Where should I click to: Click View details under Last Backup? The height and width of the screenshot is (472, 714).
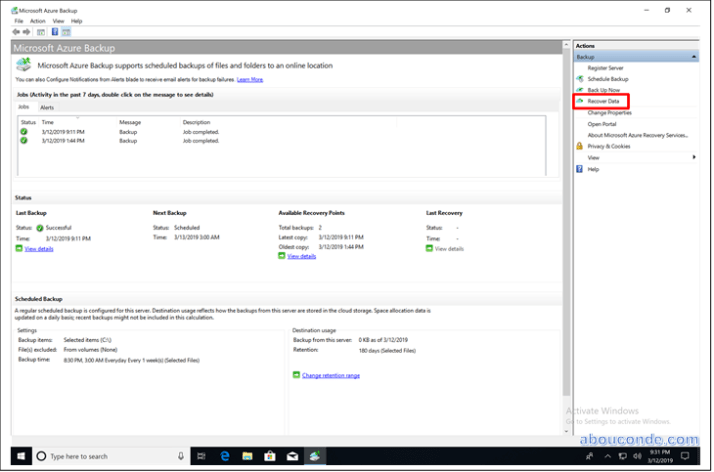click(39, 248)
